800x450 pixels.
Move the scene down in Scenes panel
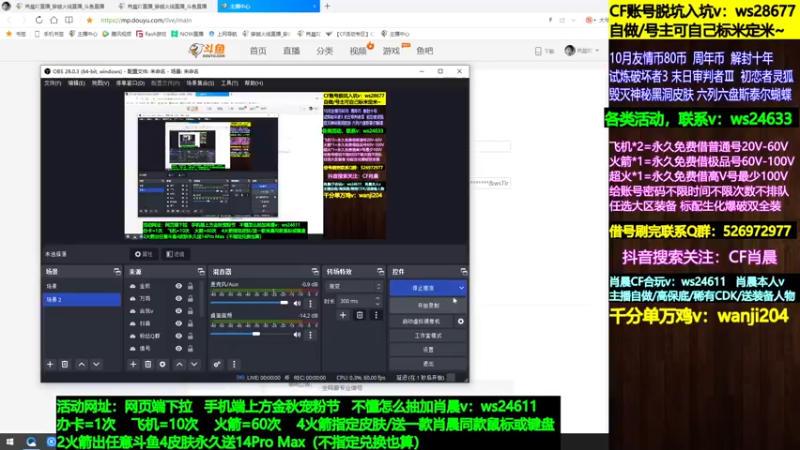96,364
